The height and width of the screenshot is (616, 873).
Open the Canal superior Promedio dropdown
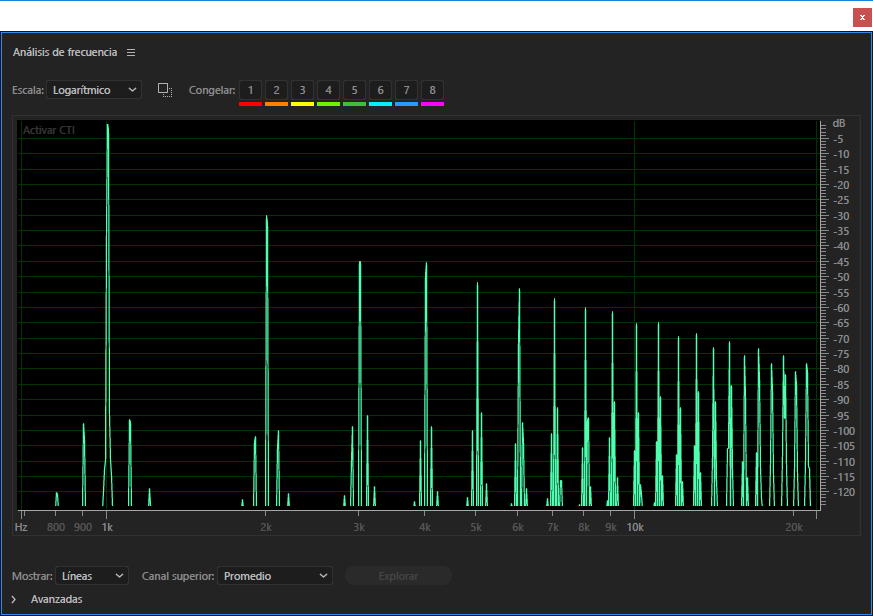[x=275, y=576]
